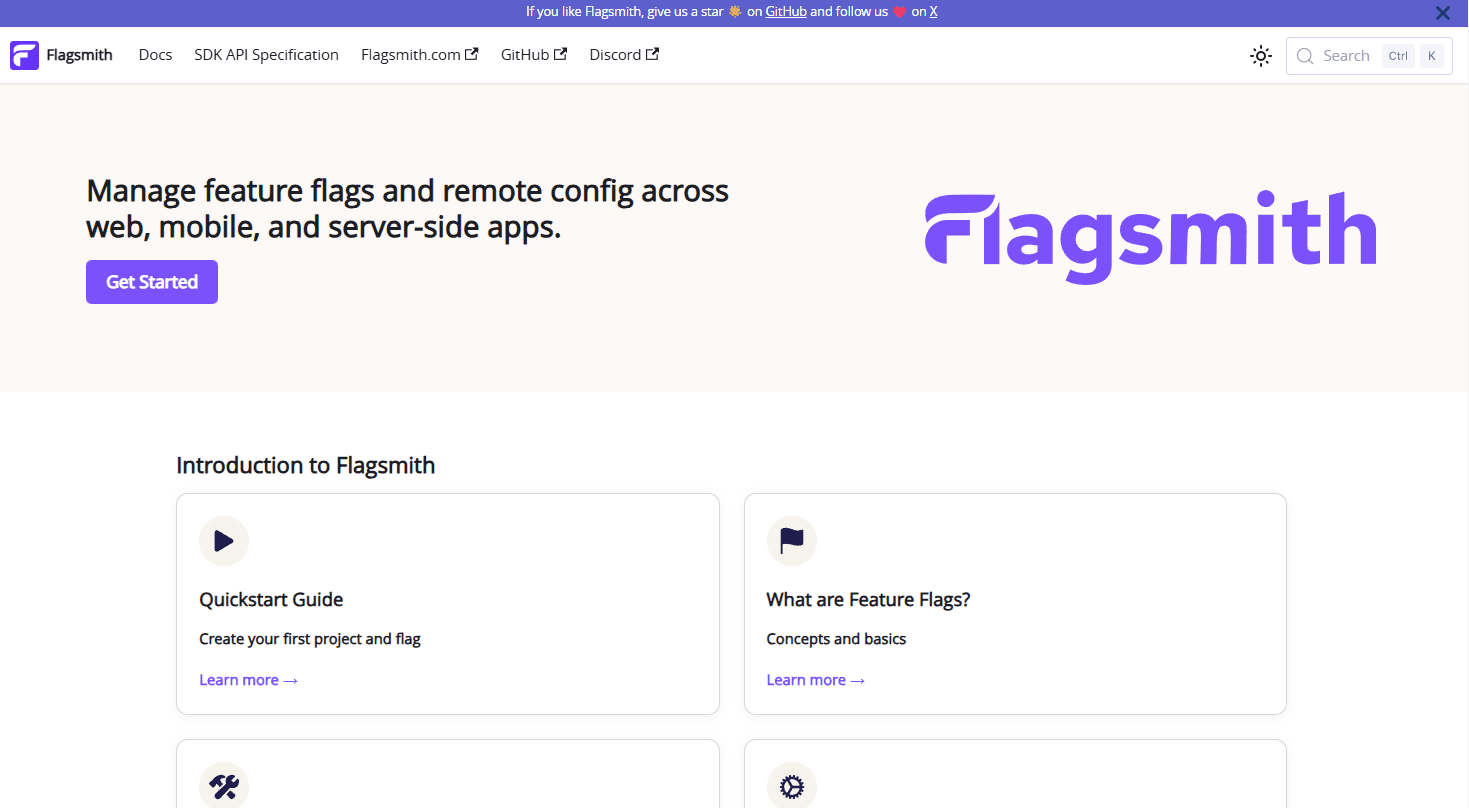Click Learn more under Quickstart Guide
This screenshot has height=808, width=1469.
pos(249,680)
